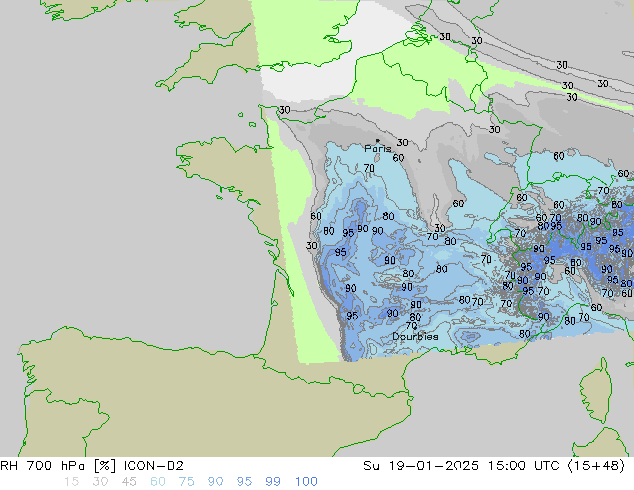Click the legend value 45

[129, 482]
